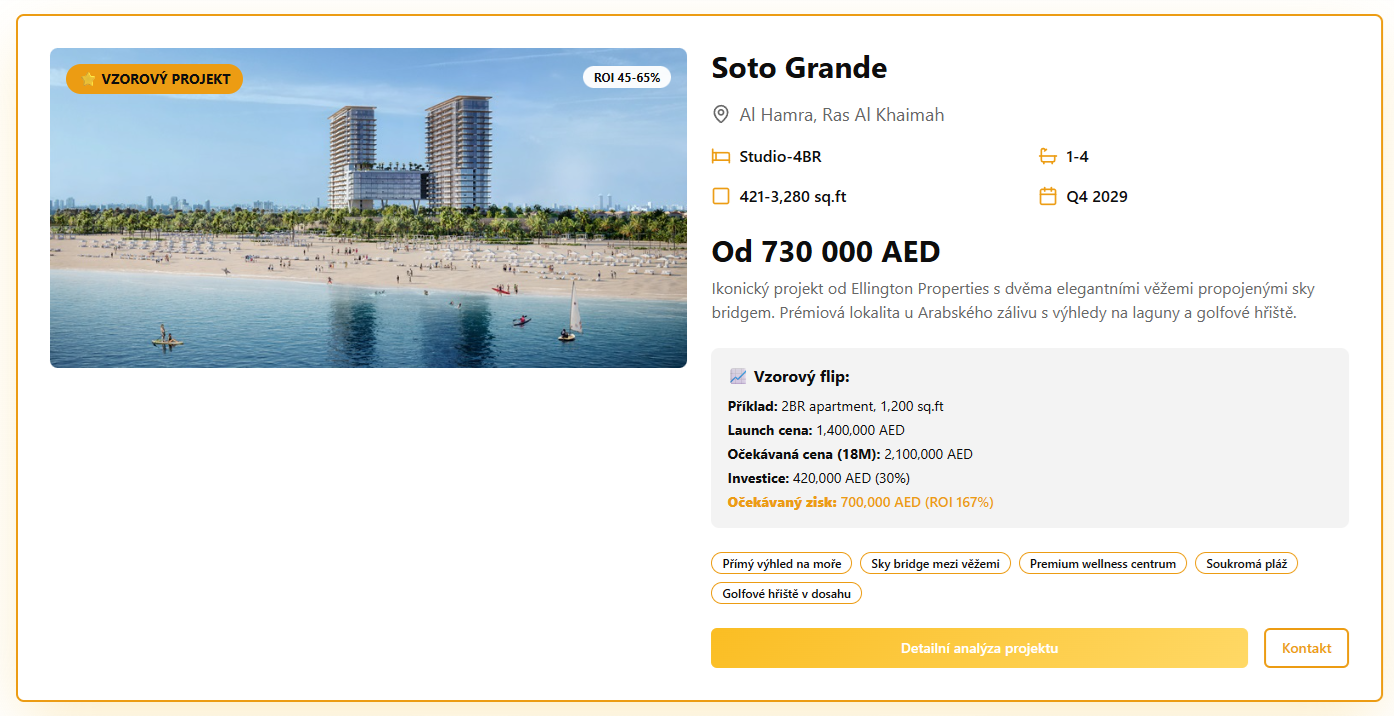This screenshot has height=716, width=1394.
Task: Click the ROI 45-65% badge on the image
Action: coord(627,78)
